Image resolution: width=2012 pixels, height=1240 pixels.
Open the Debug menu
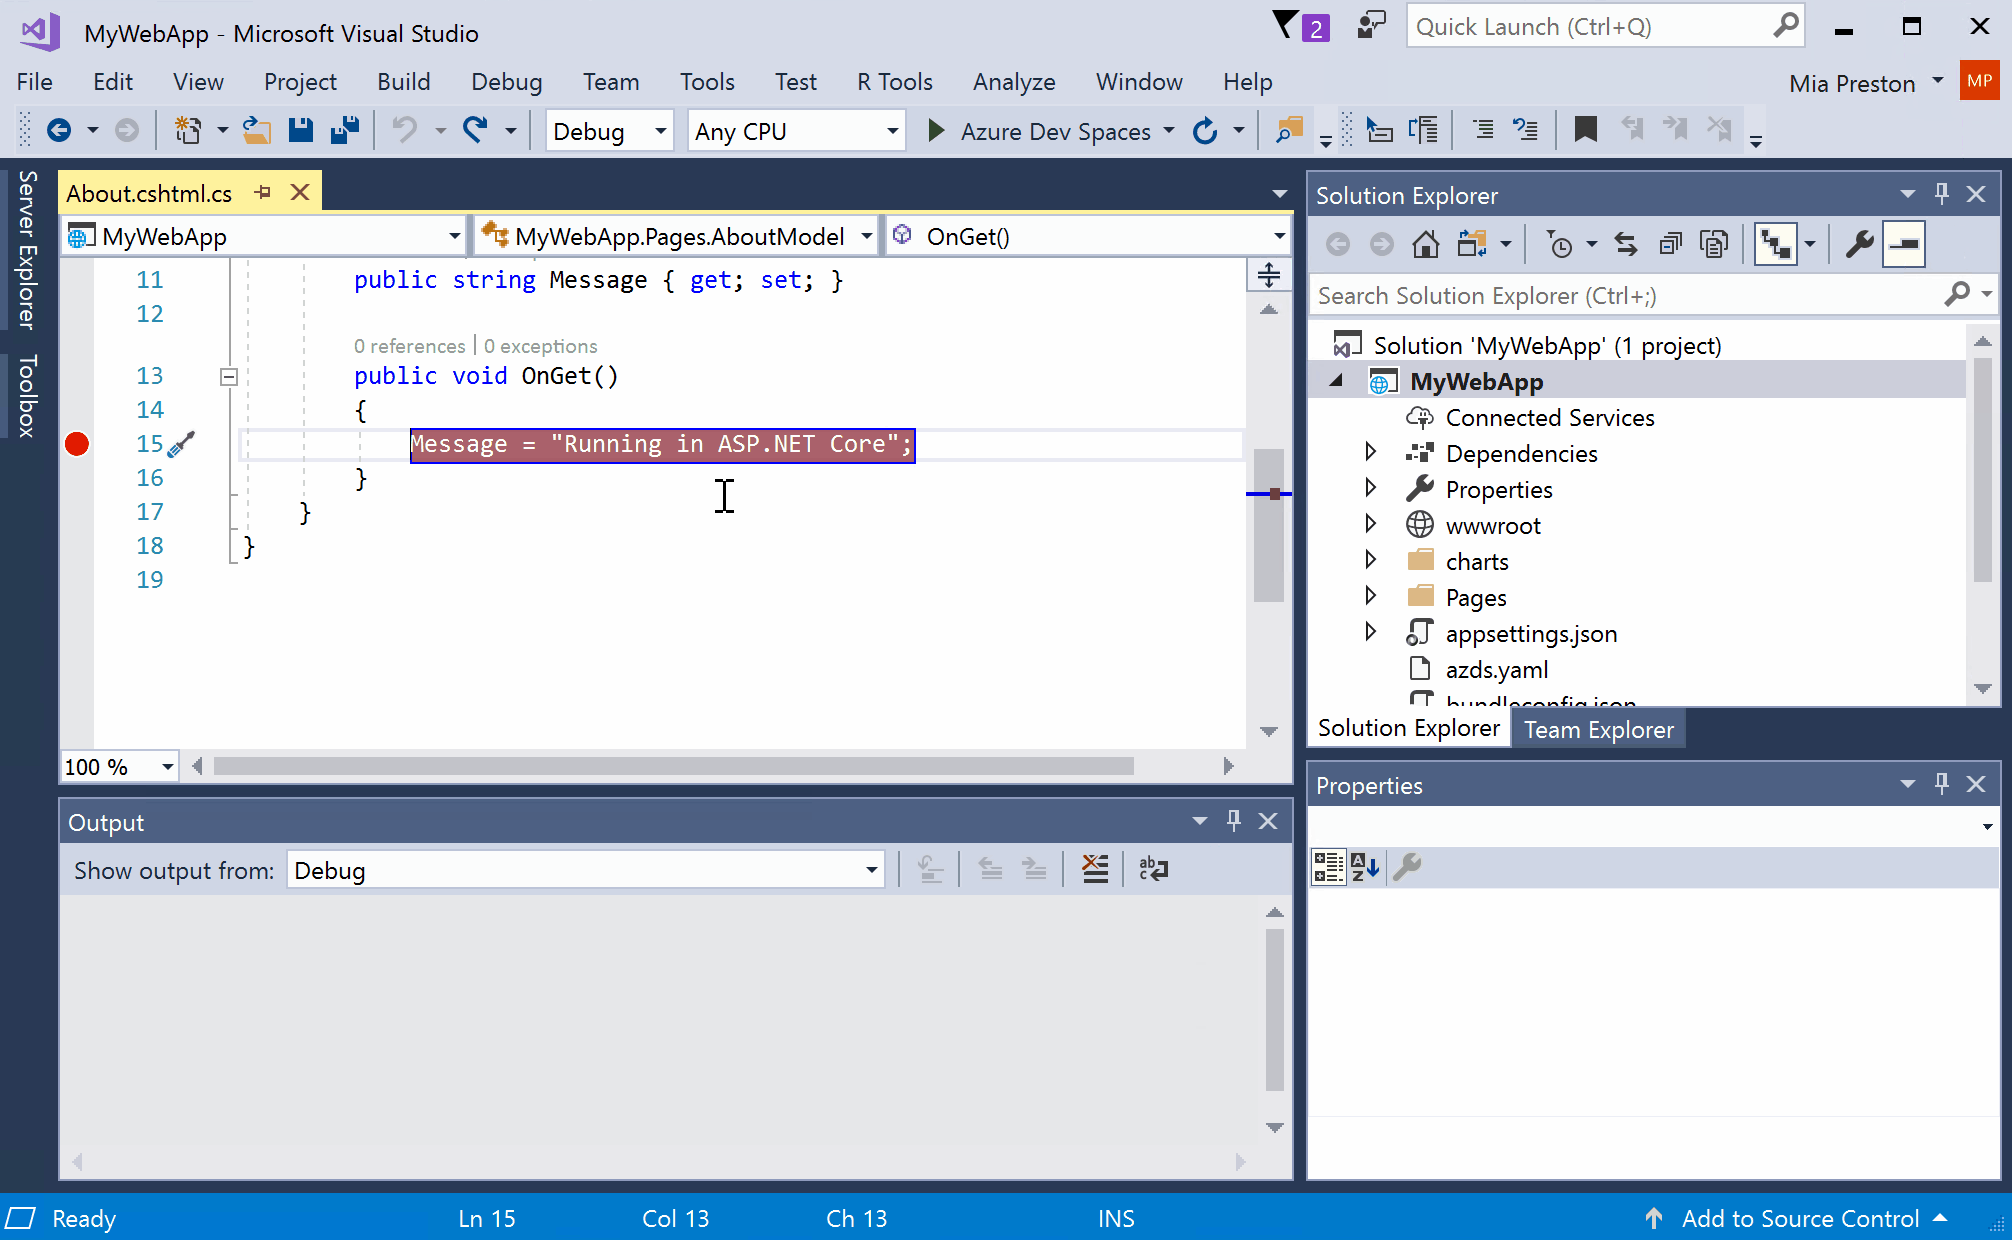(506, 82)
